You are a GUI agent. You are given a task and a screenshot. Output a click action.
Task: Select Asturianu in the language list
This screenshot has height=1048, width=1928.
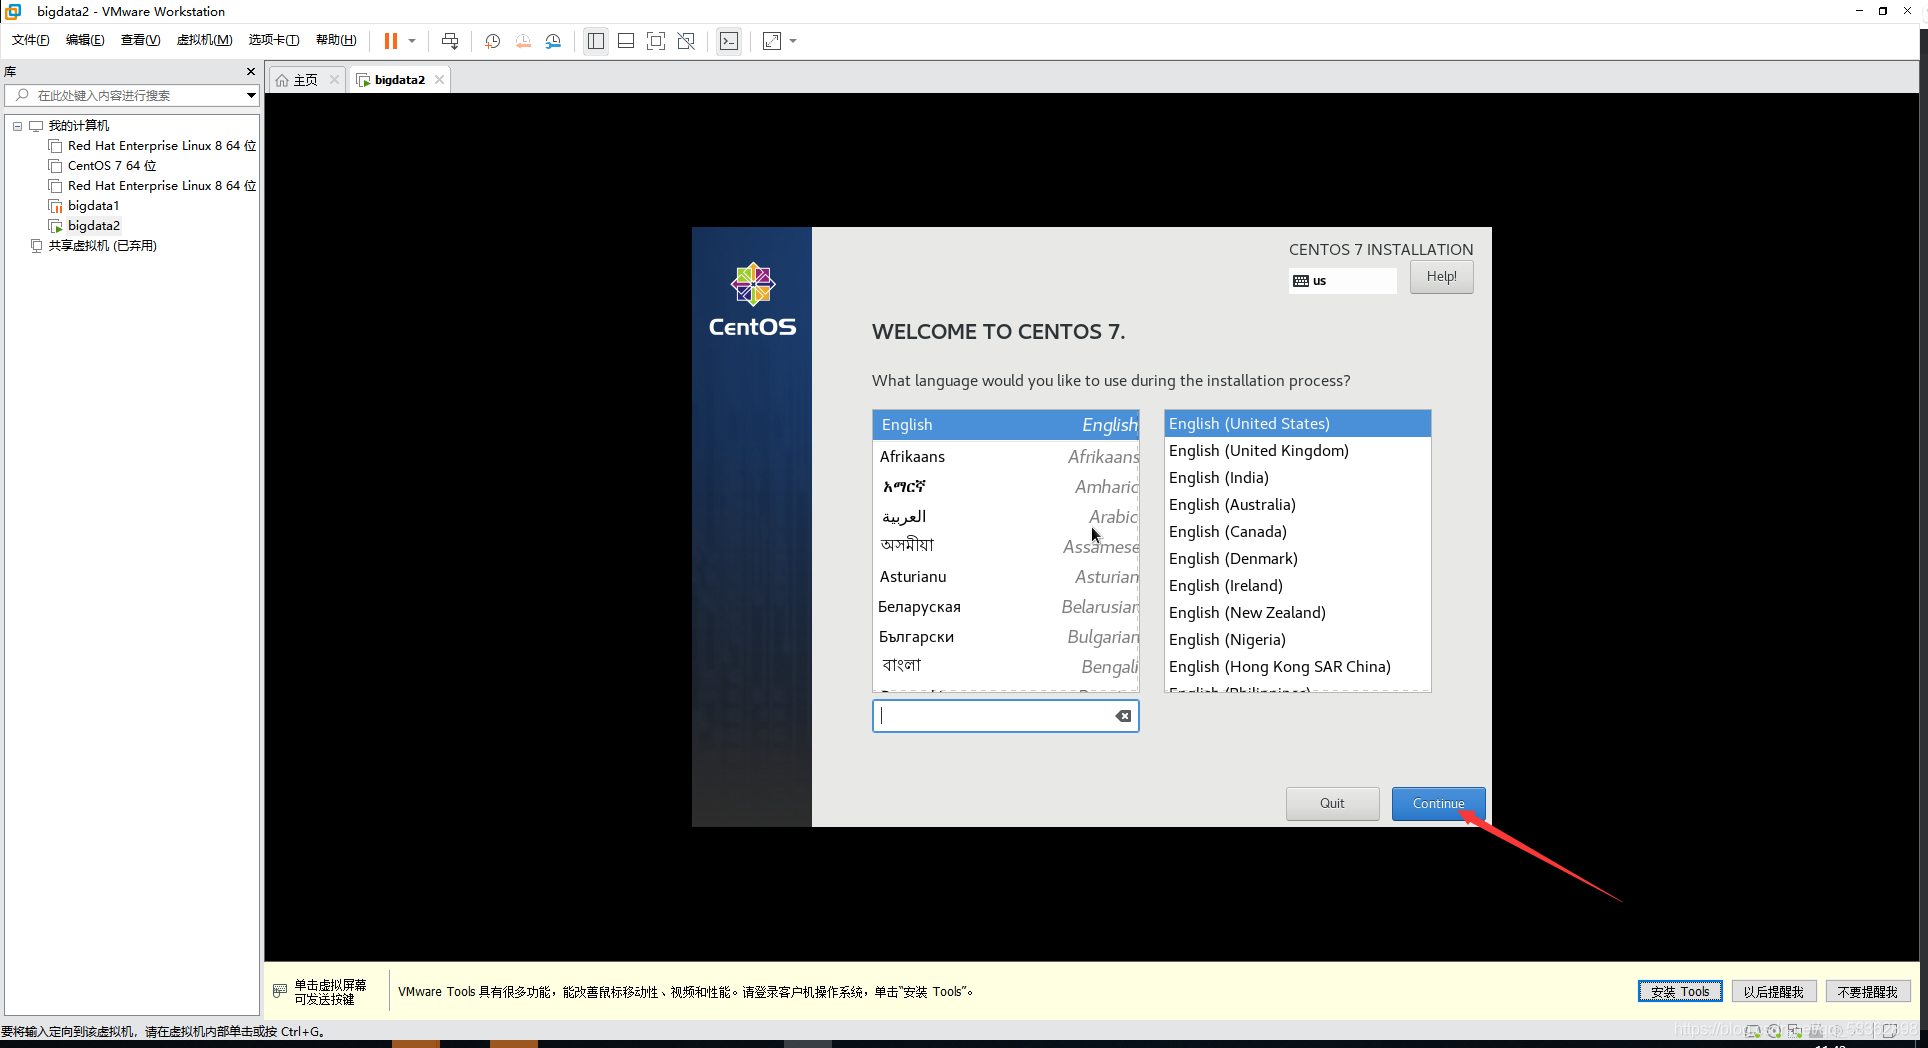pyautogui.click(x=1006, y=576)
